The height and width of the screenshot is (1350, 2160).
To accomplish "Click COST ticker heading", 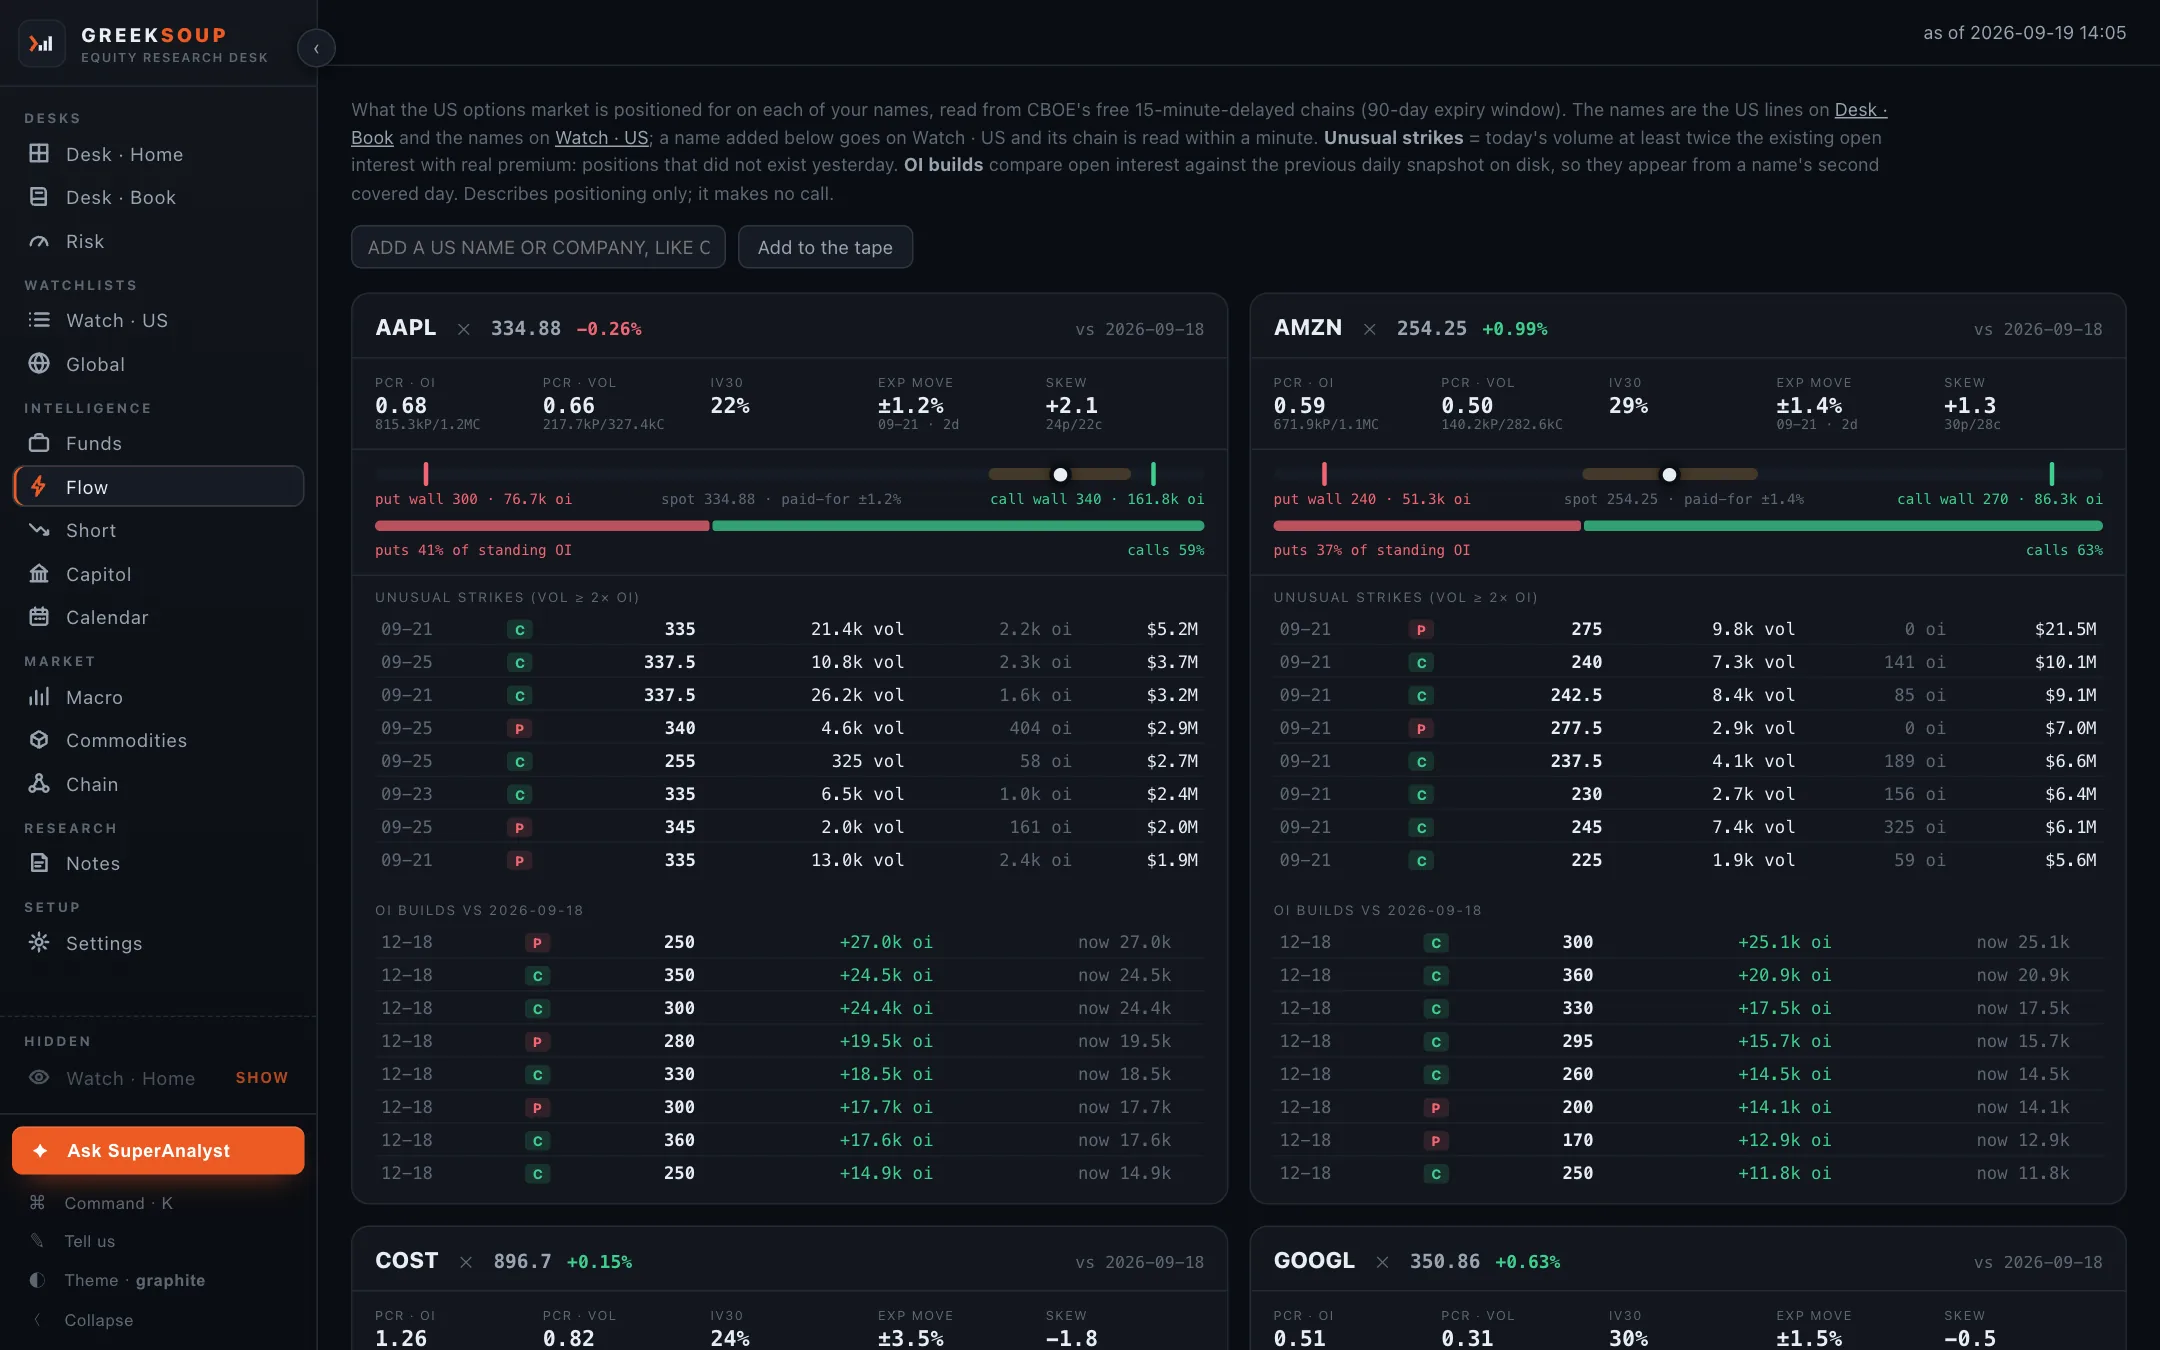I will point(406,1261).
